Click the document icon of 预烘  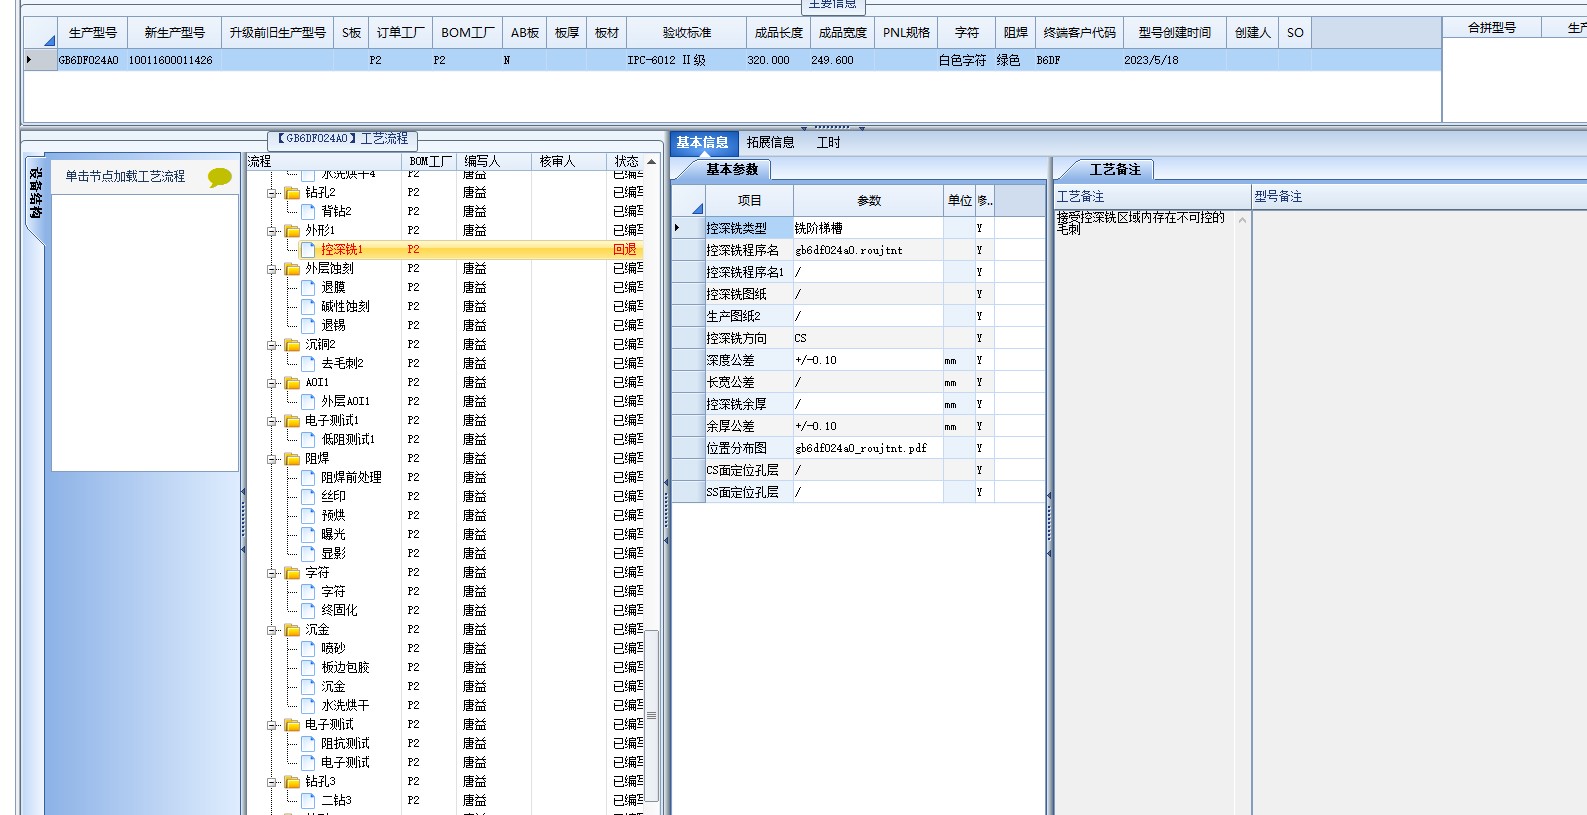308,515
